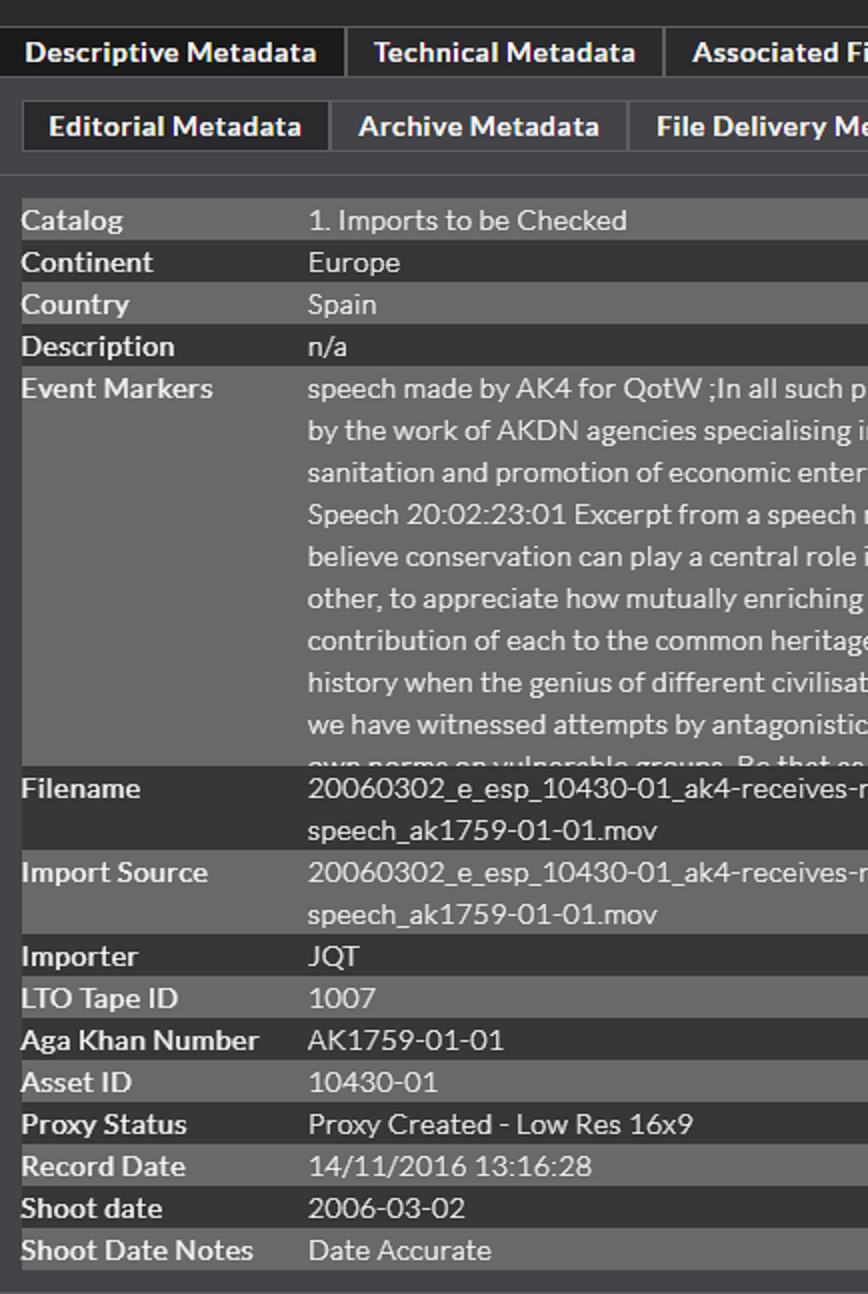Switch to the Descriptive Metadata tab
The width and height of the screenshot is (868, 1294).
click(170, 53)
